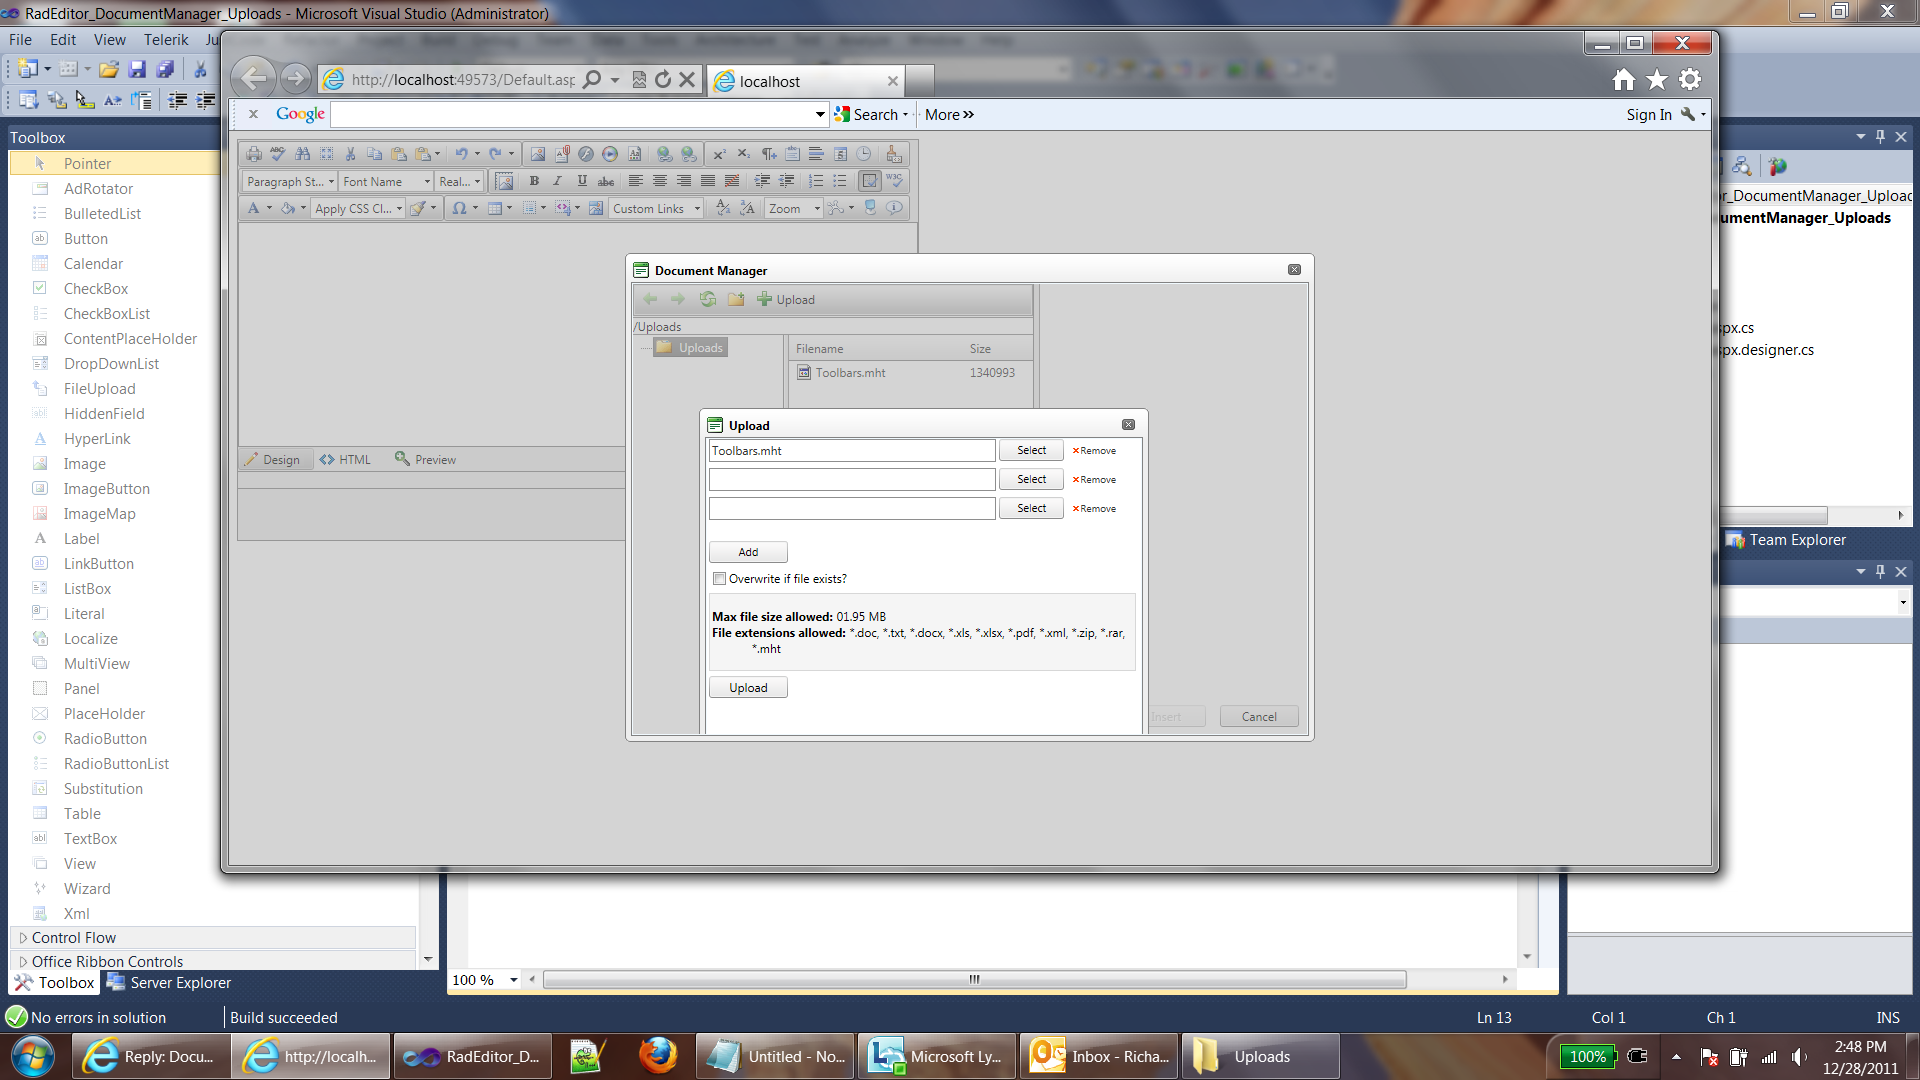
Task: Click the Add button in Upload dialog
Action: (748, 552)
